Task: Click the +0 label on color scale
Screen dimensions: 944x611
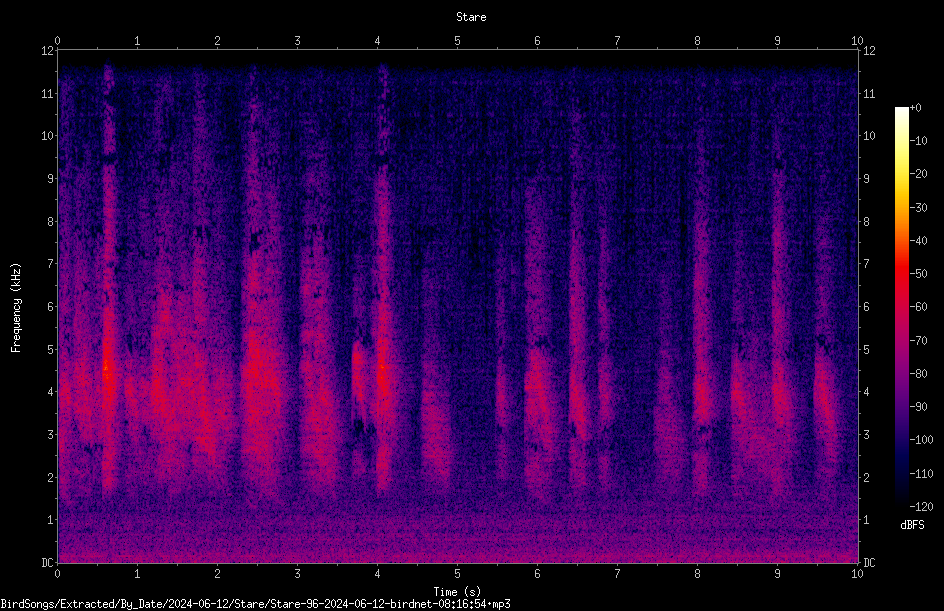Action: pyautogui.click(x=915, y=108)
